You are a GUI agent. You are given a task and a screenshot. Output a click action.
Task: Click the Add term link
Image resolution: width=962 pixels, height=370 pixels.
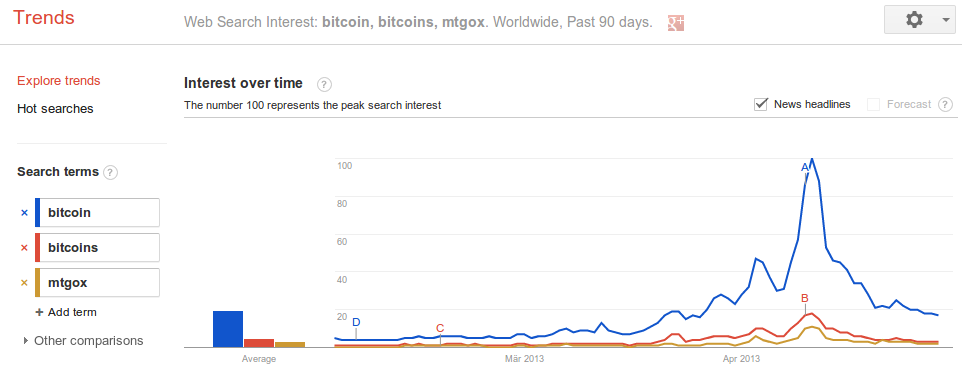(x=66, y=312)
